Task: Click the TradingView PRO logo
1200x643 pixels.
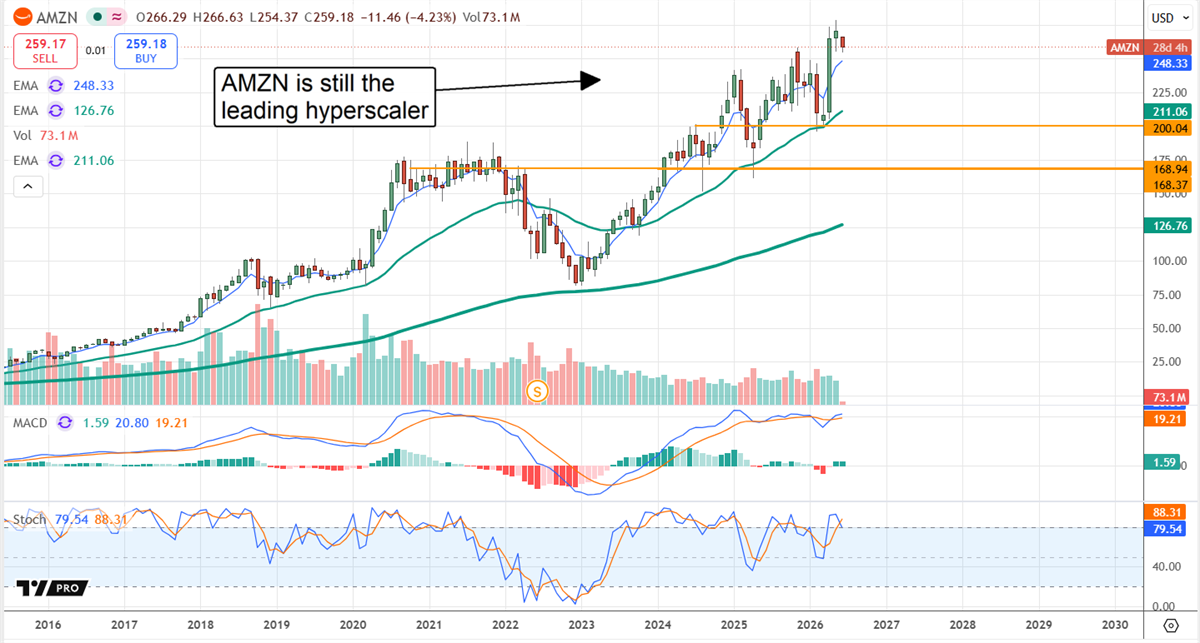Action: coord(52,588)
